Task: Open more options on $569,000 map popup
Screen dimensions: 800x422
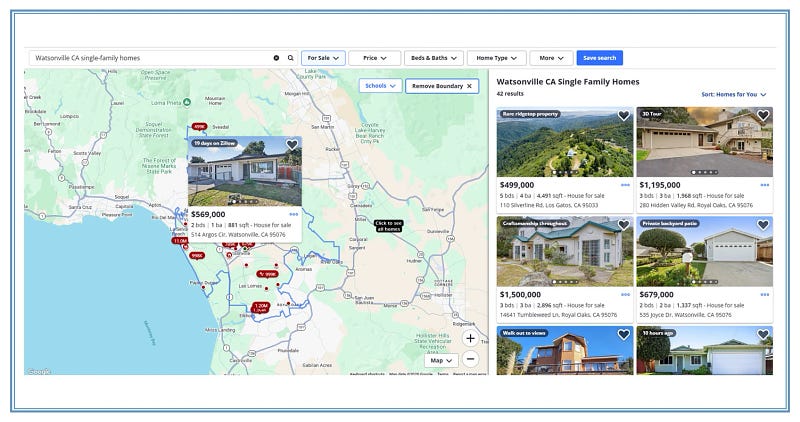Action: [294, 214]
